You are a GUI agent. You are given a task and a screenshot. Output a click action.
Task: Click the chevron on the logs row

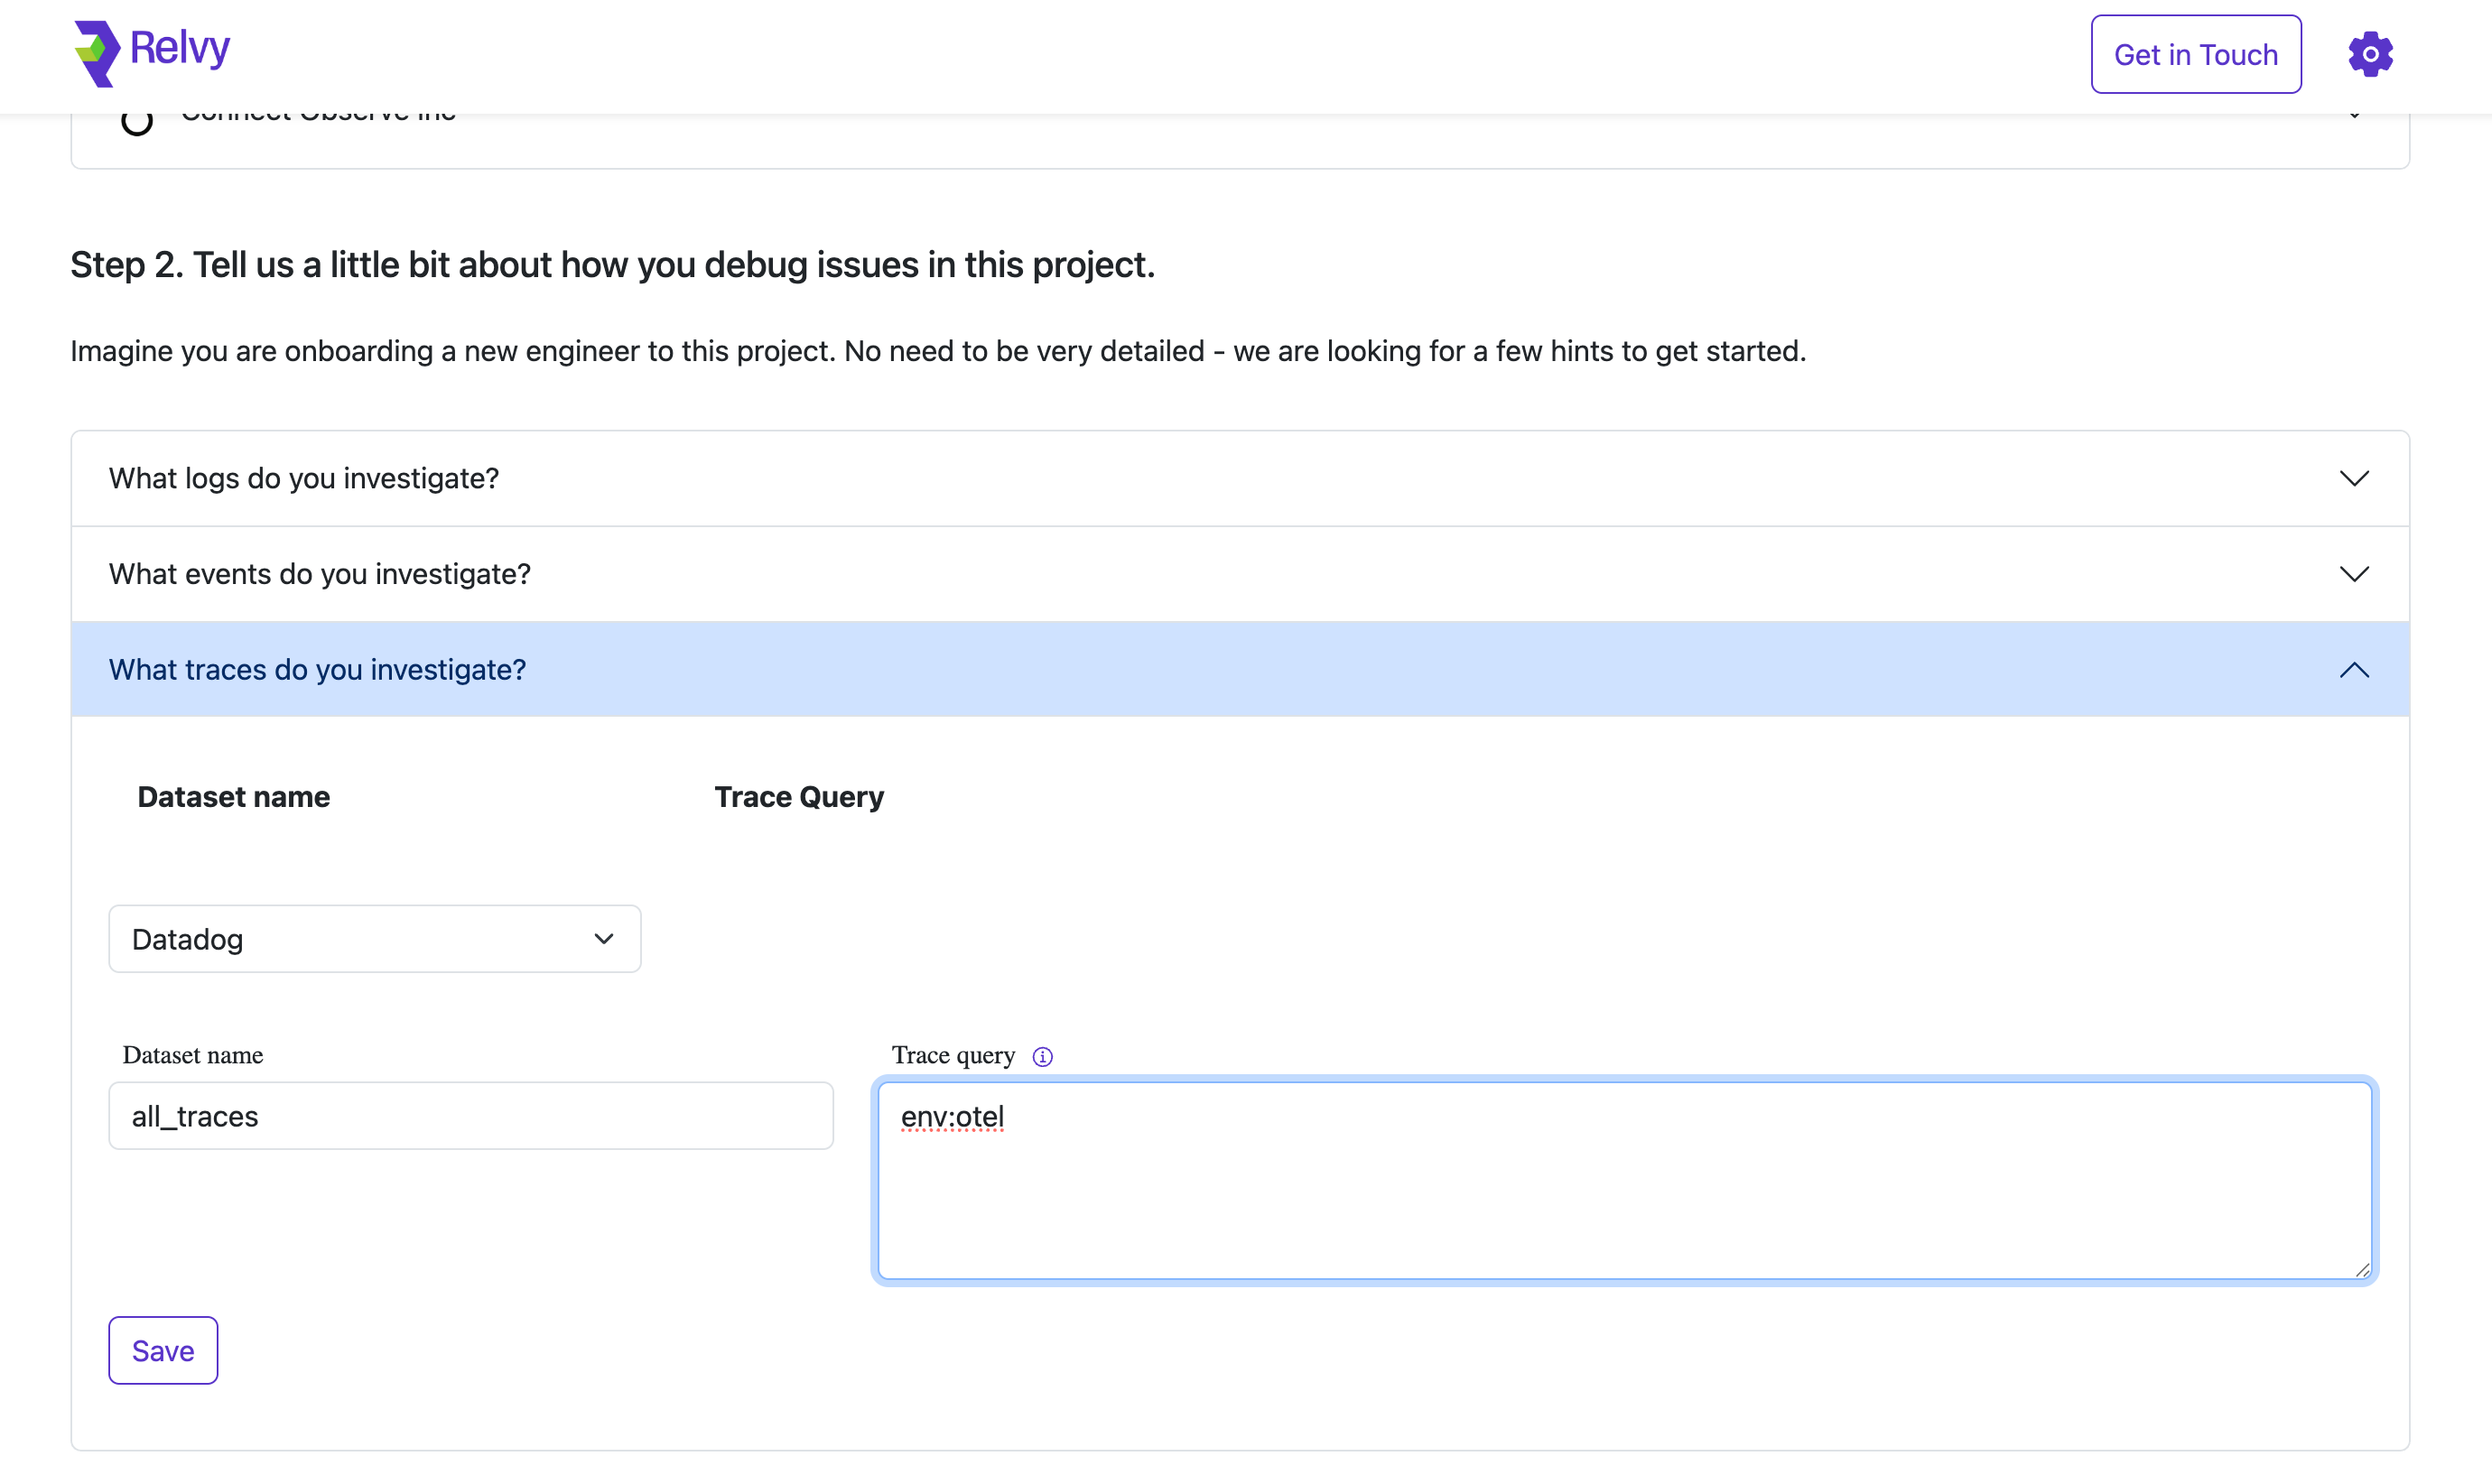[2354, 478]
